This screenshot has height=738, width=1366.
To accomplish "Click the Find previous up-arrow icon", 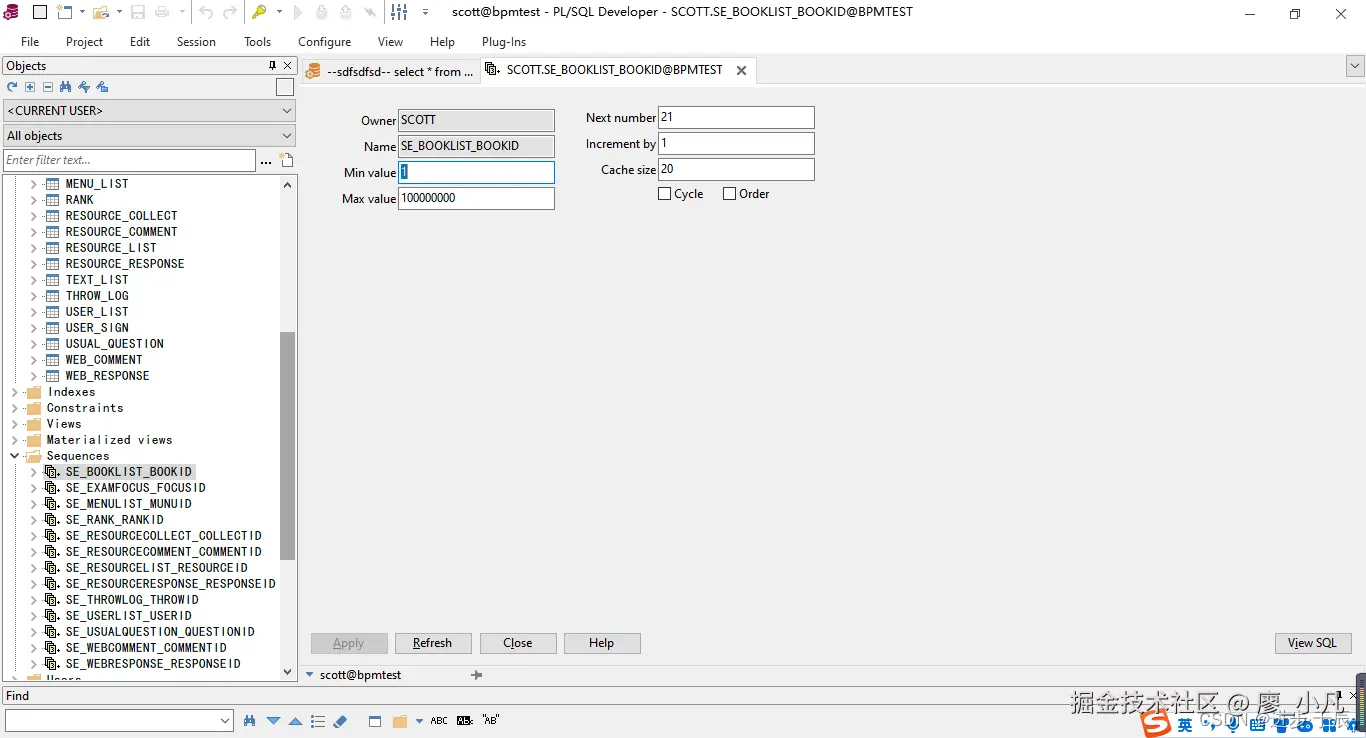I will pyautogui.click(x=295, y=720).
